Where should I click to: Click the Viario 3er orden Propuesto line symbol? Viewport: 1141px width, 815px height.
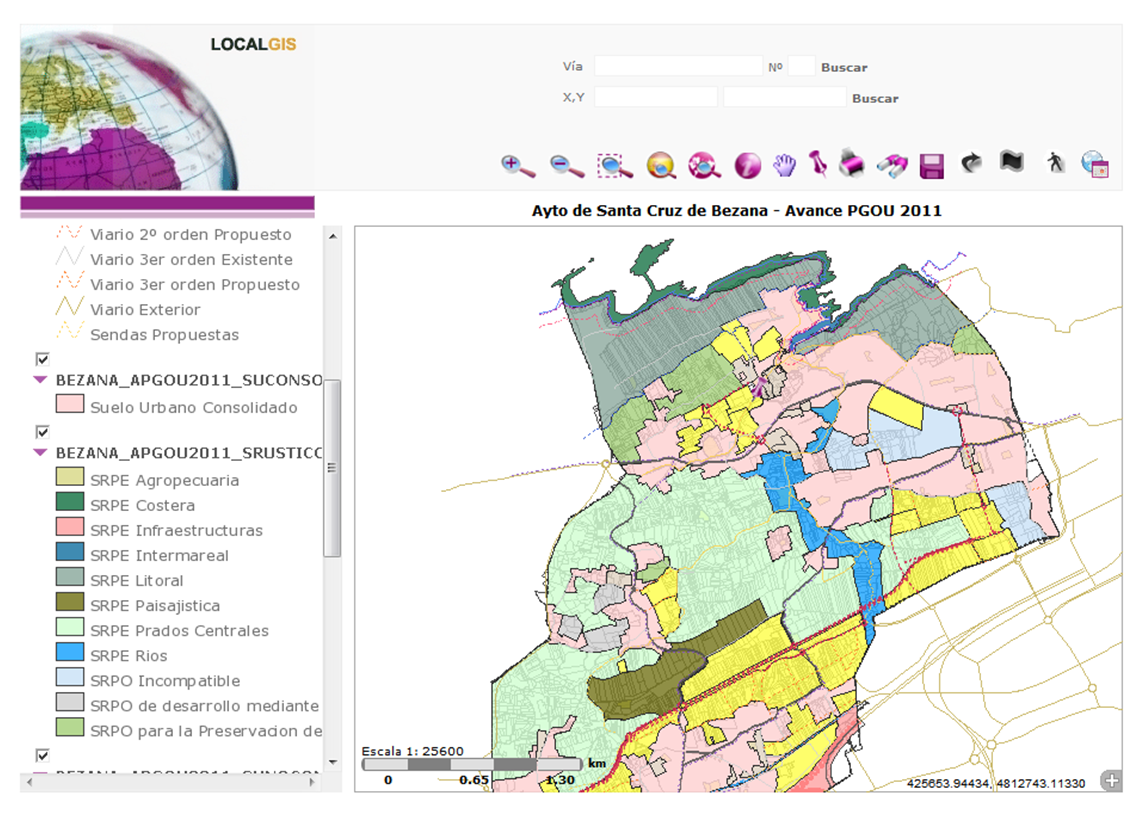coord(69,282)
